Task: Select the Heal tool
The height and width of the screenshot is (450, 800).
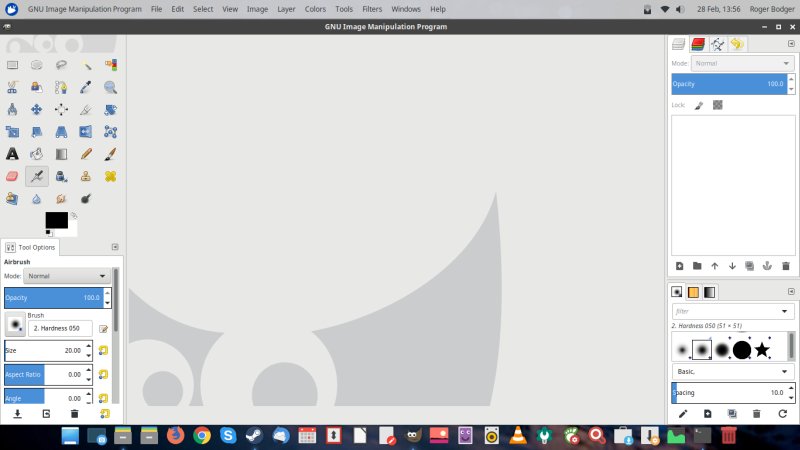Action: point(110,177)
